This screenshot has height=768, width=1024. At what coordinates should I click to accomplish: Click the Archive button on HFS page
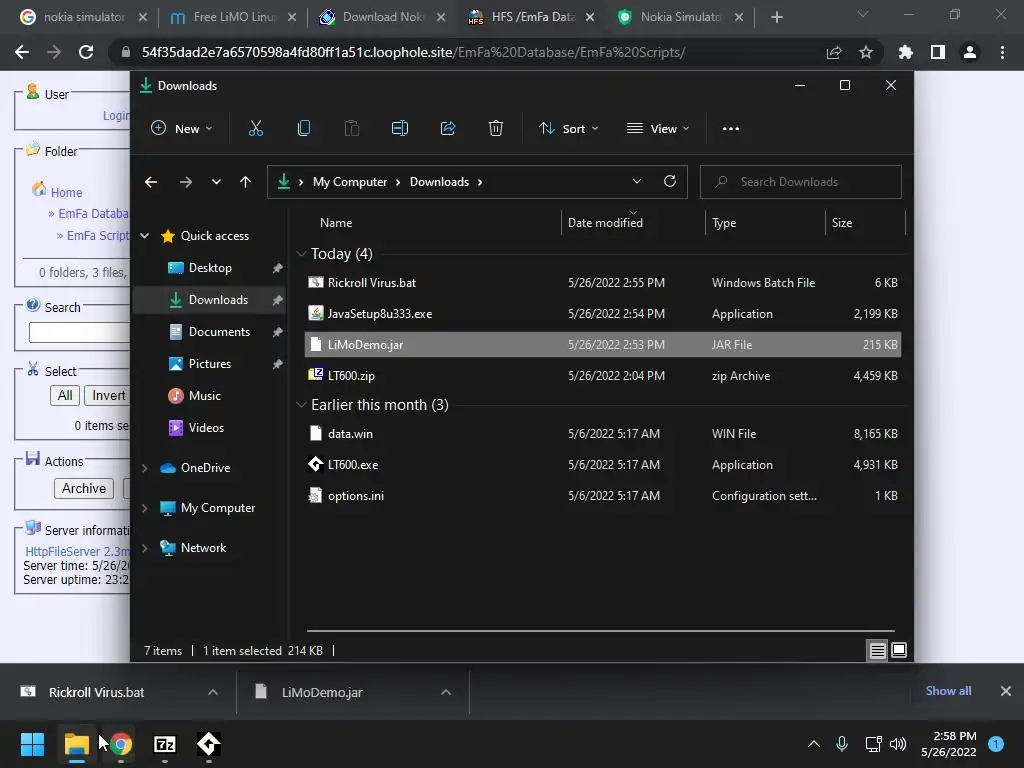pos(84,488)
